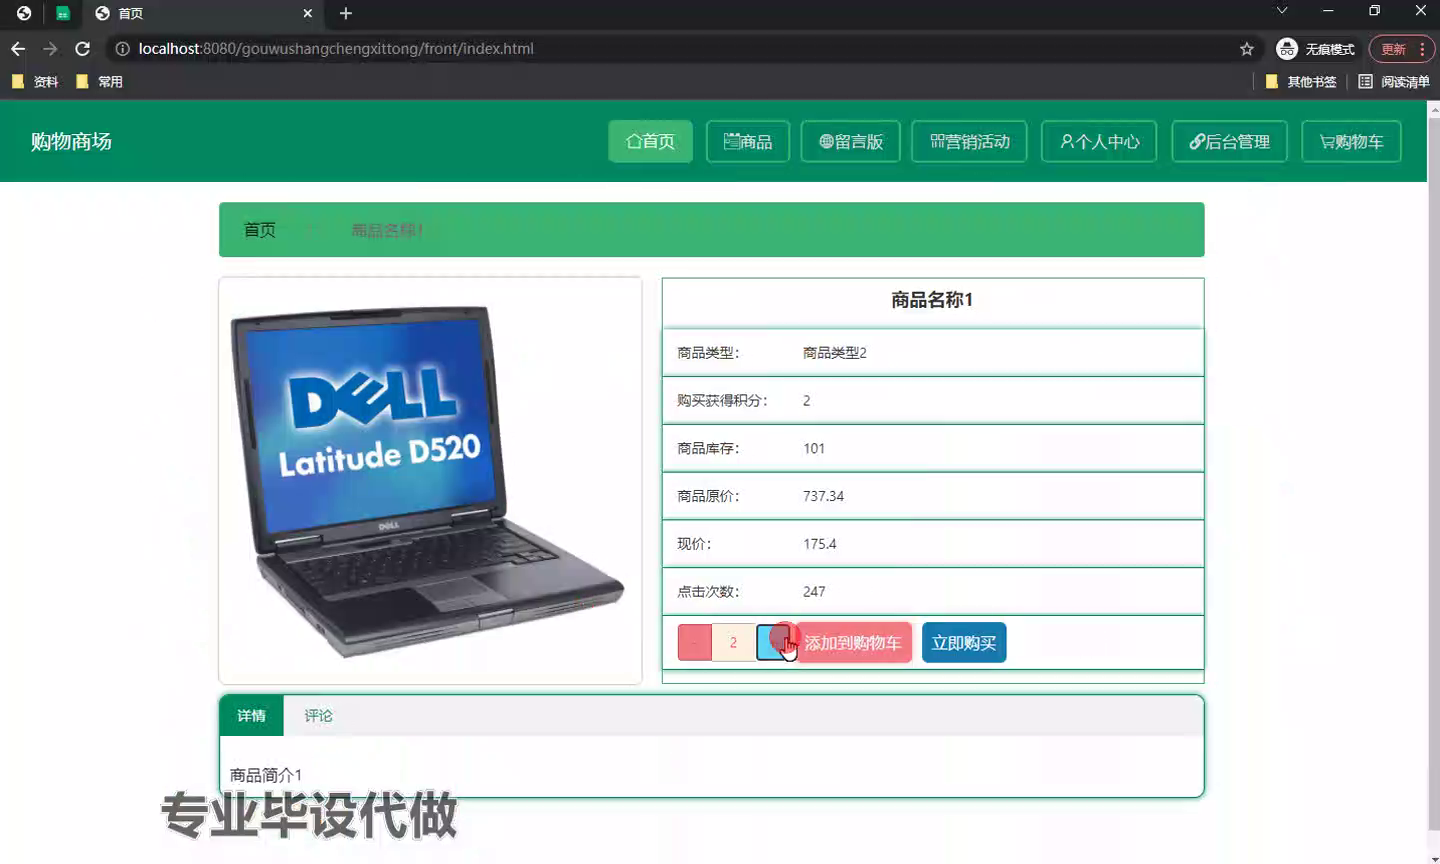
Task: Open 商品 navigation item
Action: pos(748,141)
